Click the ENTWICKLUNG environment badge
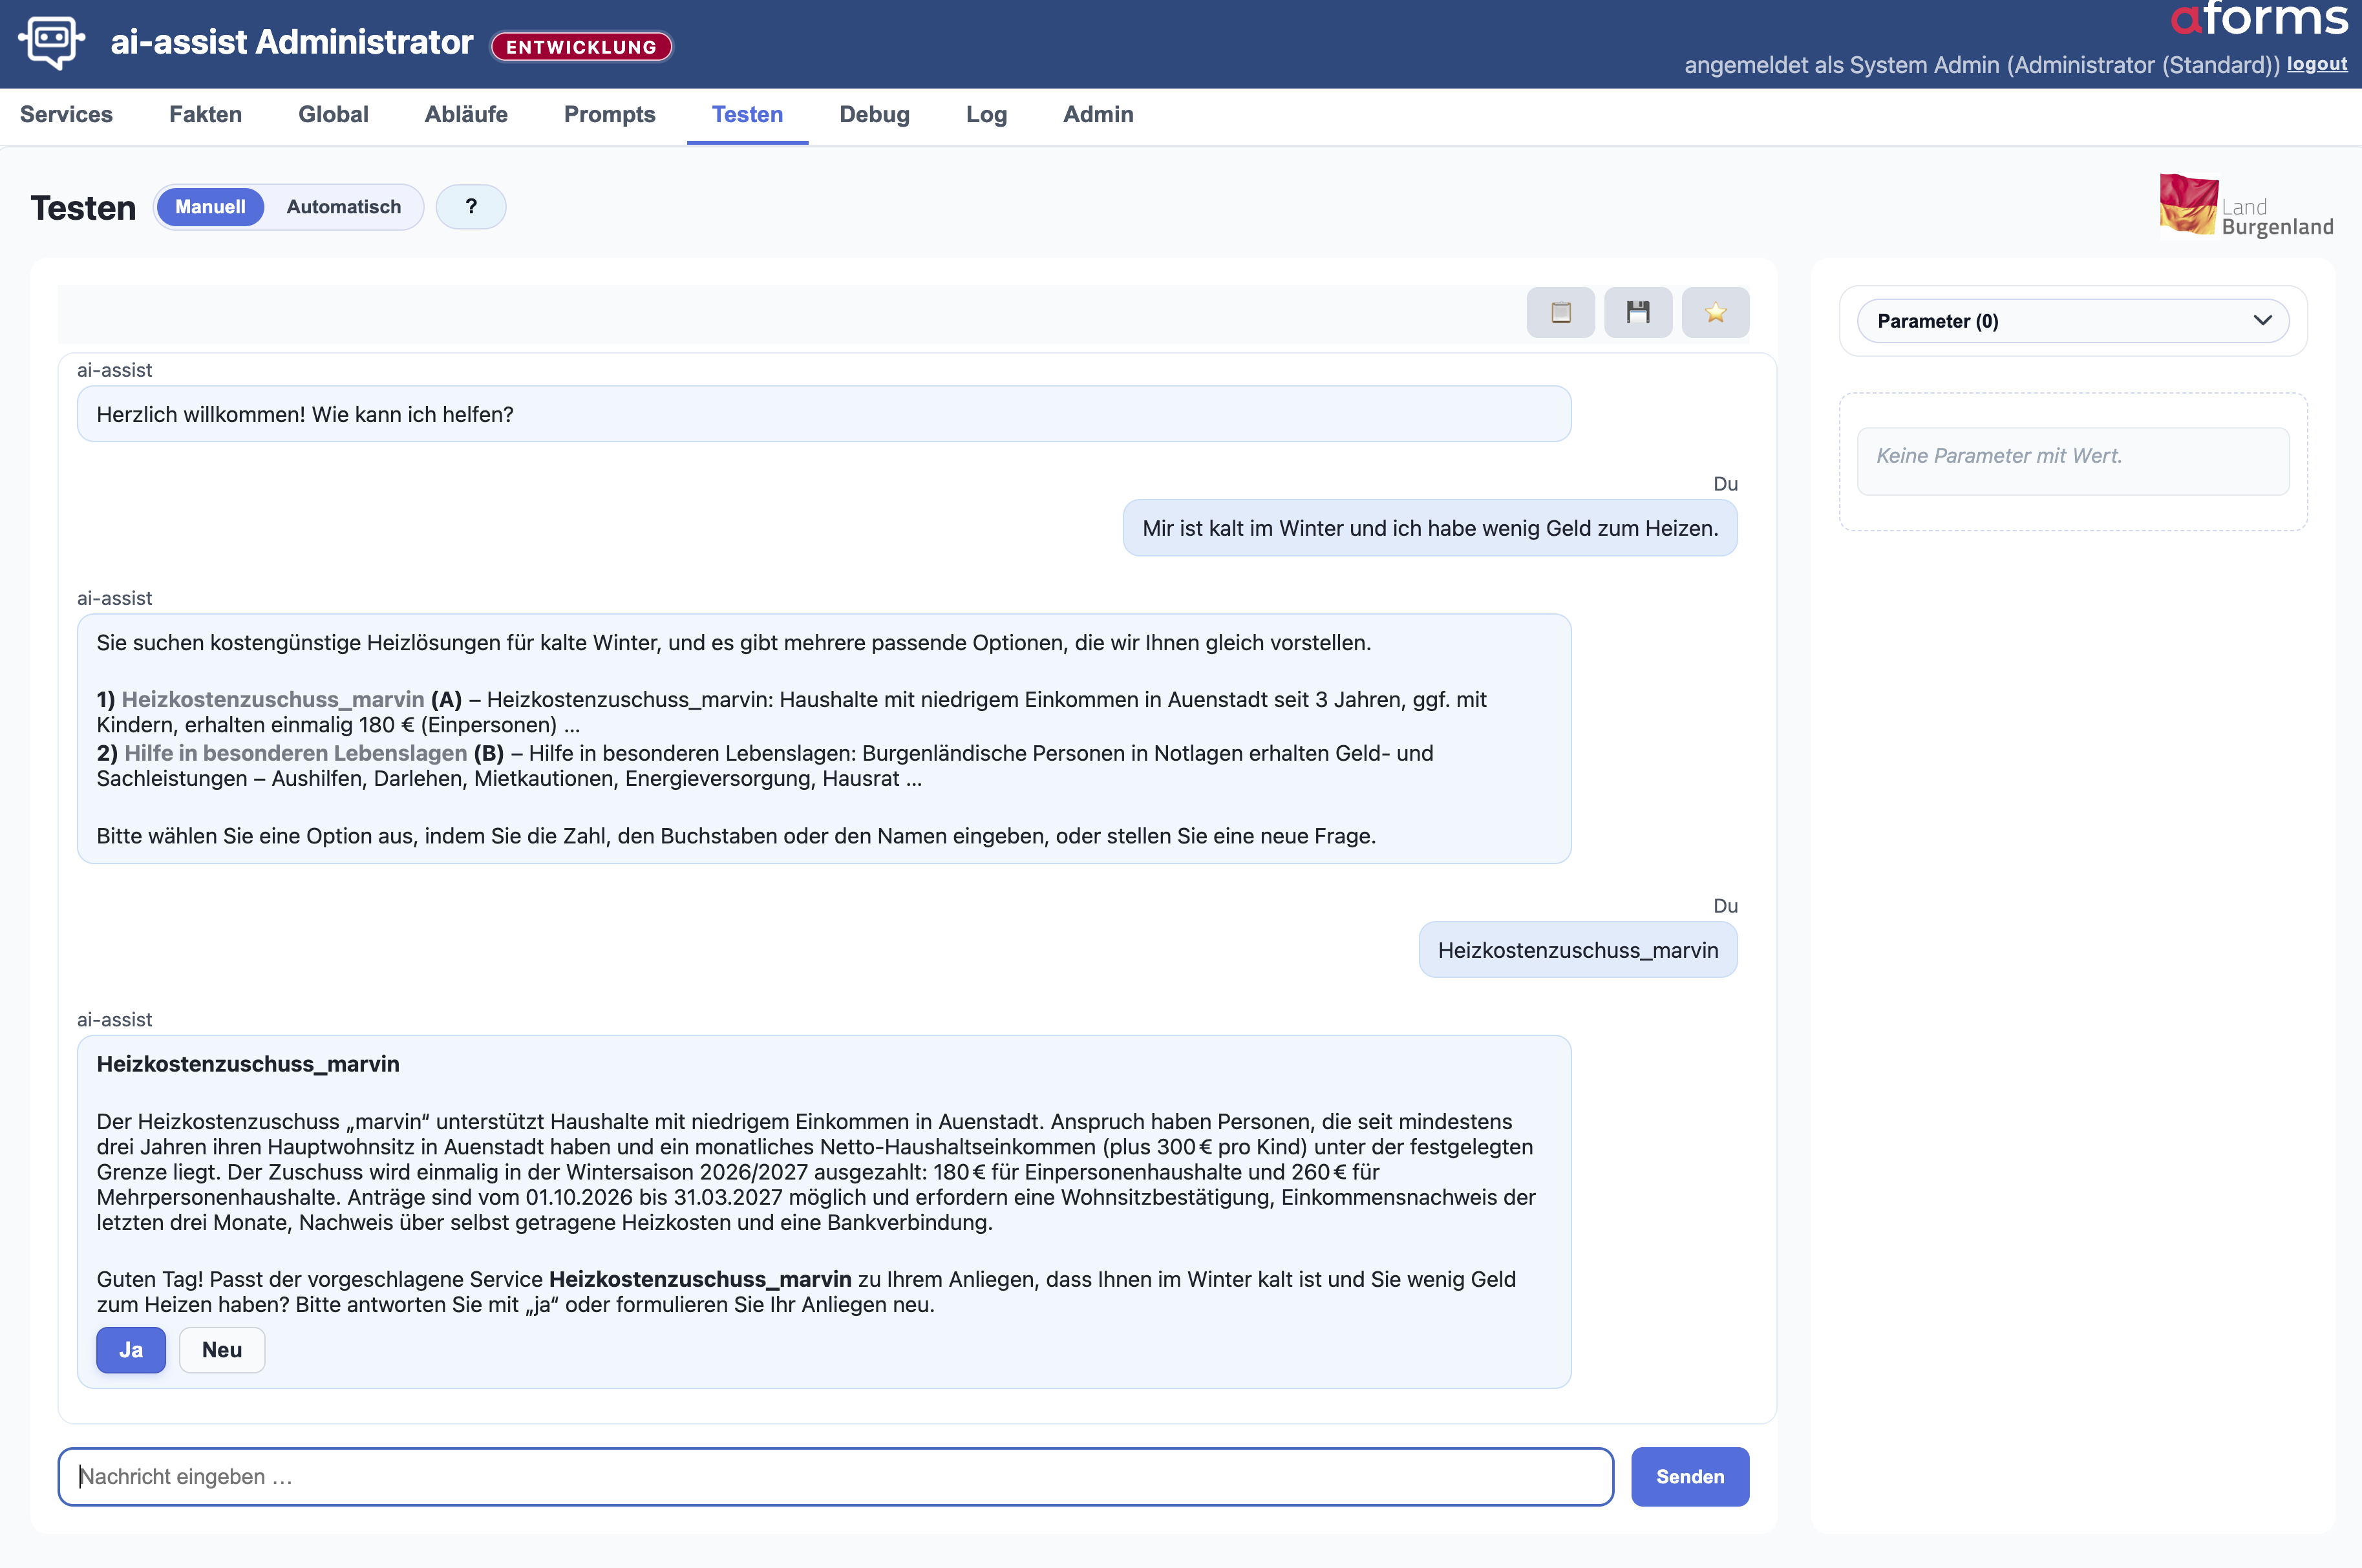 pyautogui.click(x=581, y=46)
